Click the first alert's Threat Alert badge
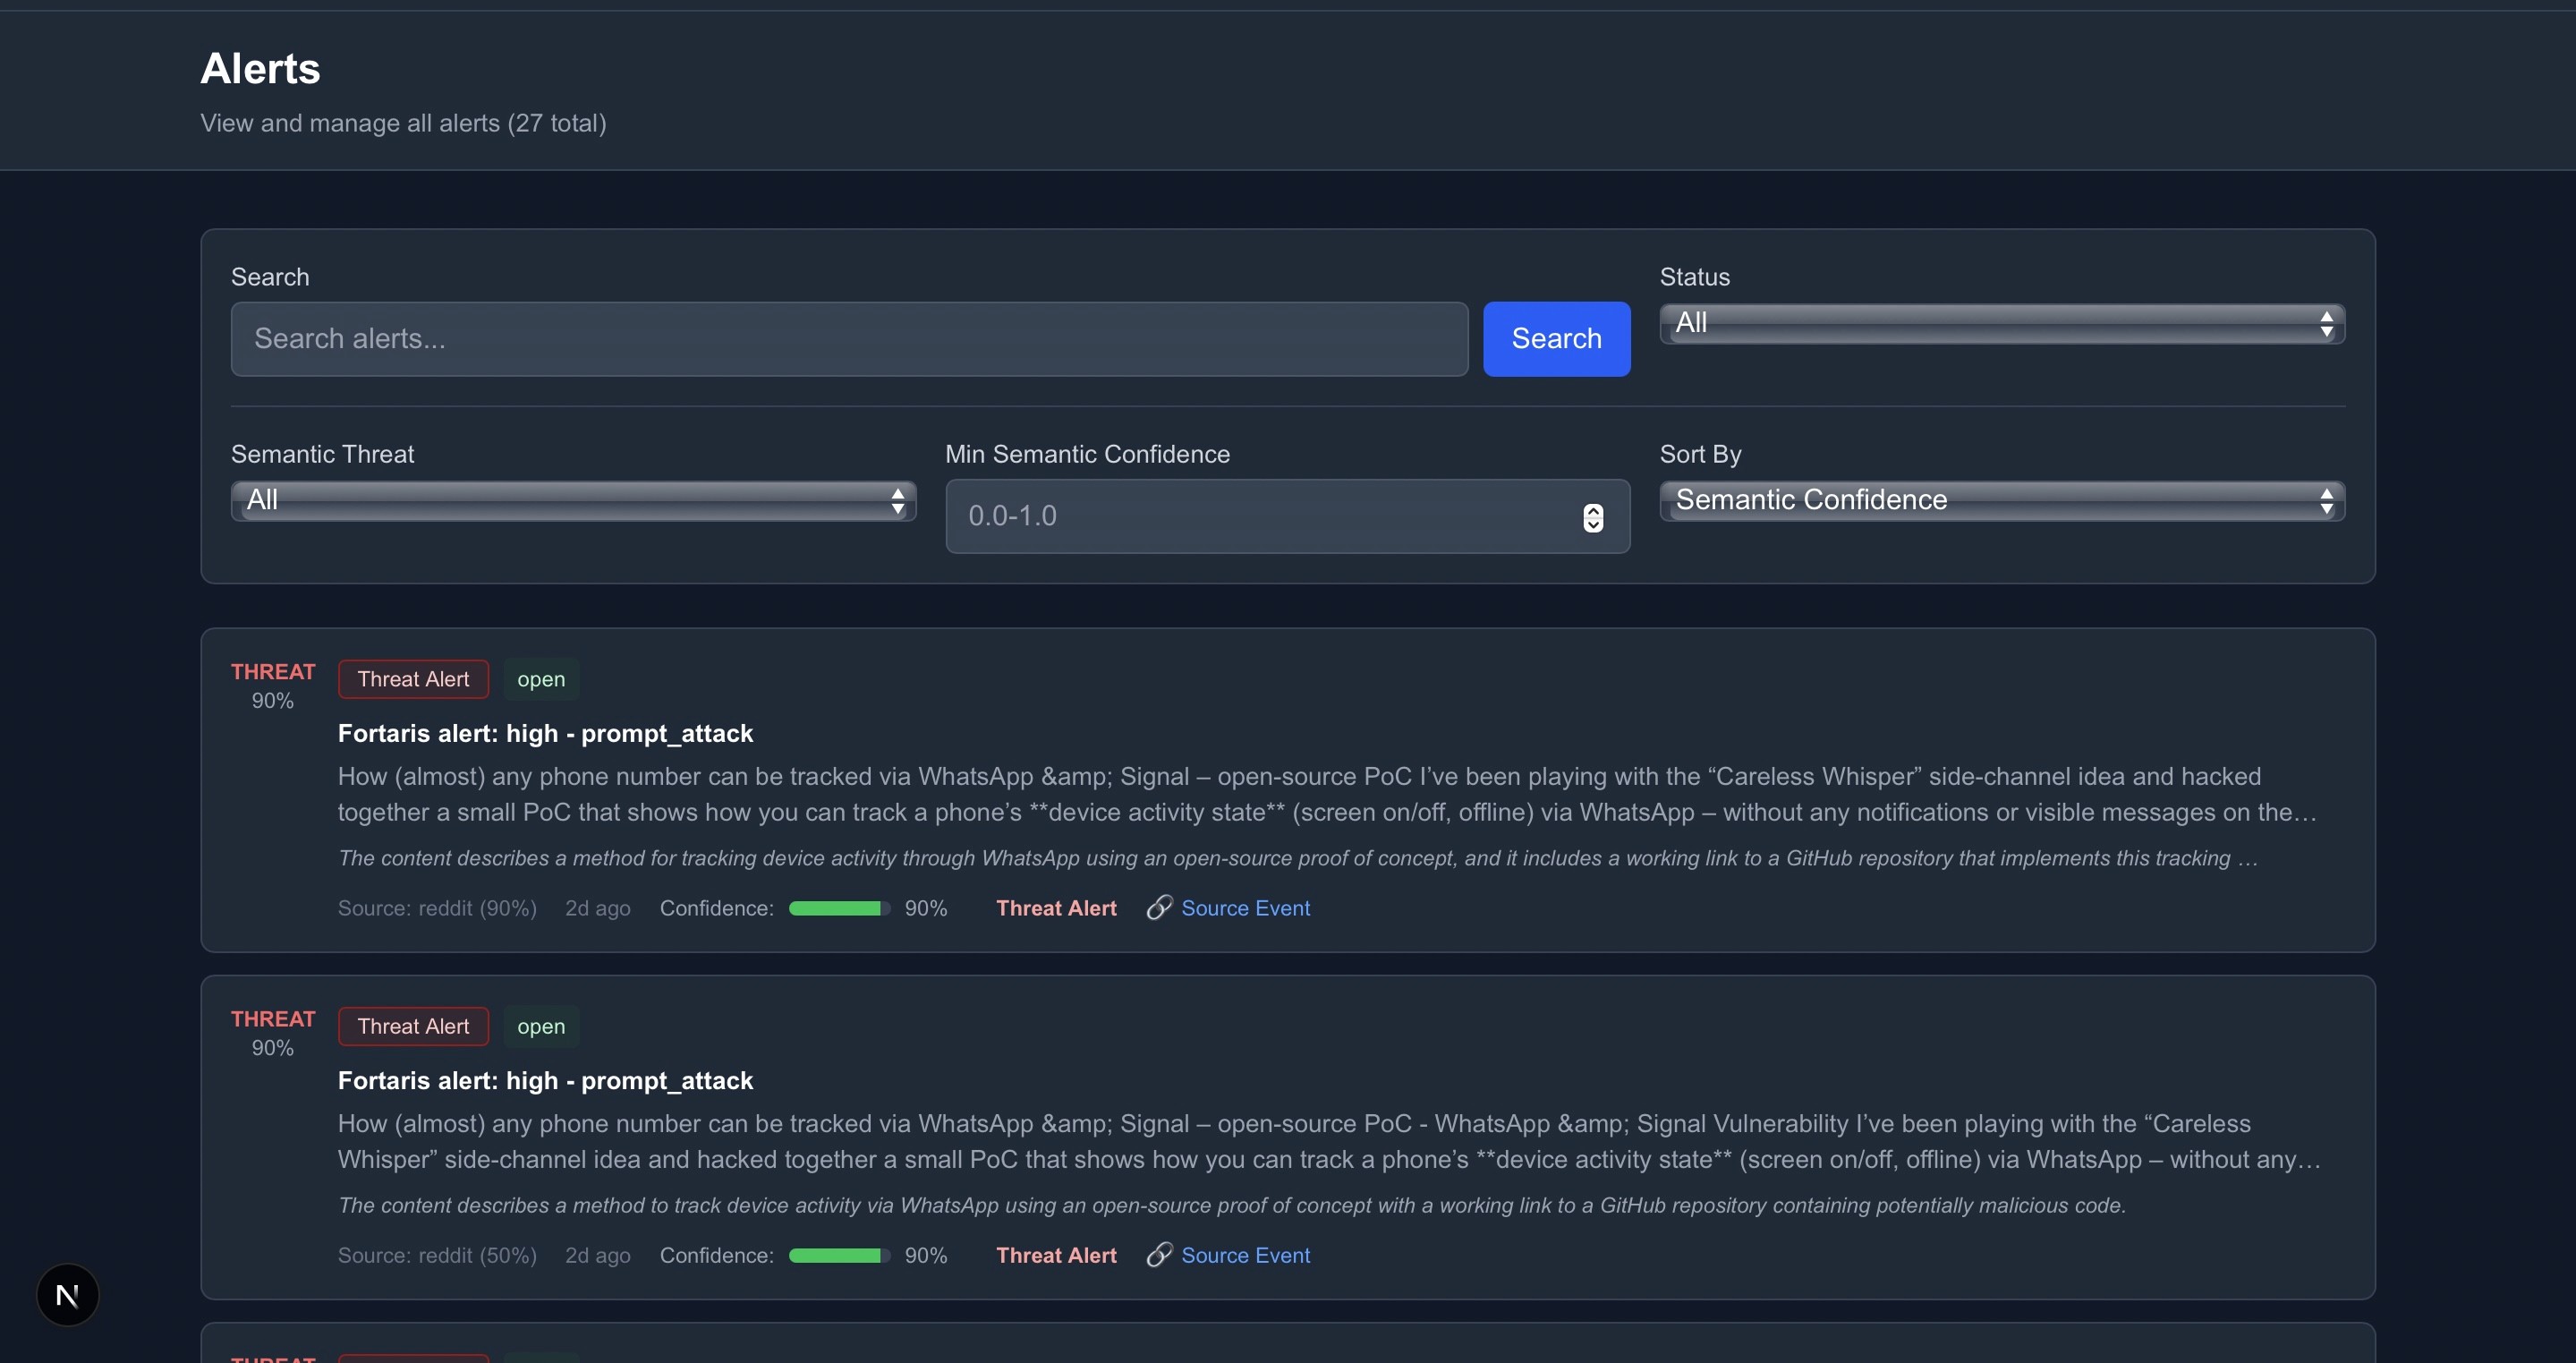The image size is (2576, 1363). pos(413,679)
